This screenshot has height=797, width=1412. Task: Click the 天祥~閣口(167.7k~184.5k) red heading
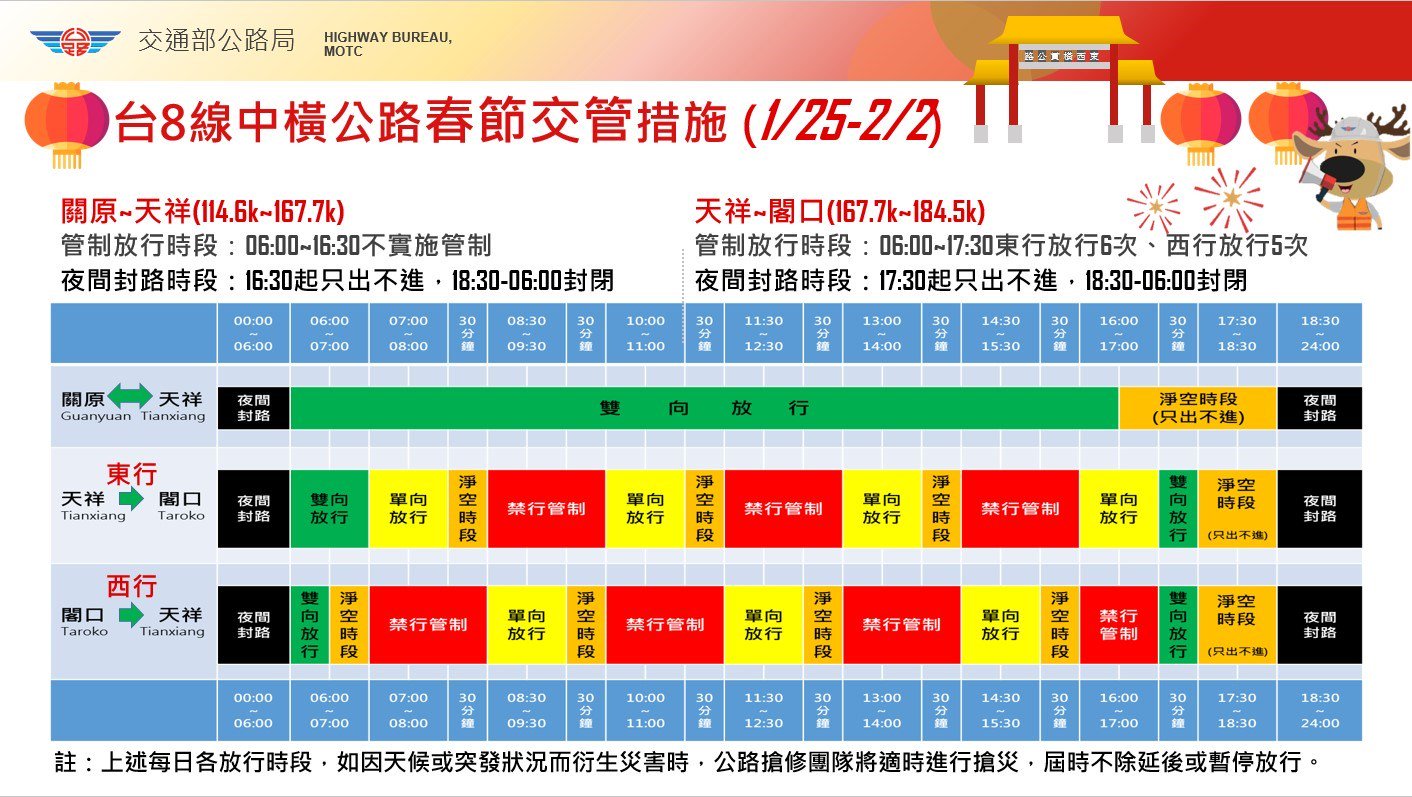click(840, 212)
